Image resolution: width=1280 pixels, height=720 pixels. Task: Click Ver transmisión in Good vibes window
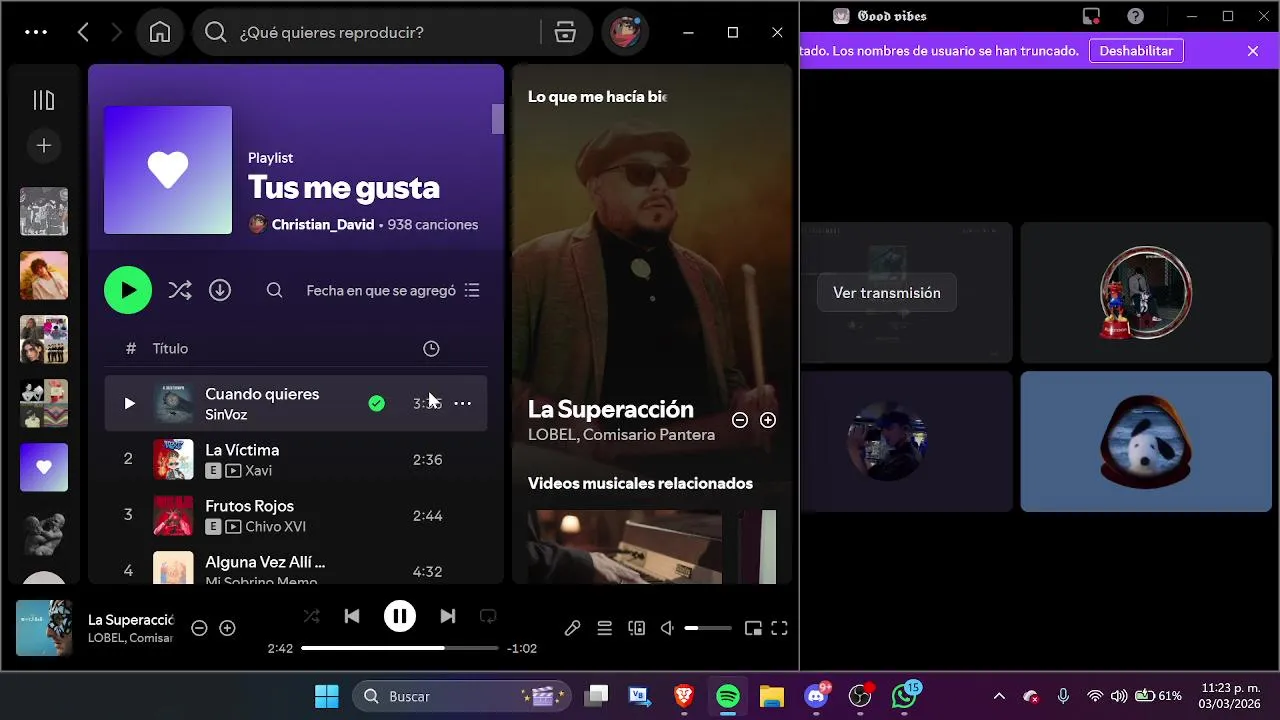click(887, 293)
